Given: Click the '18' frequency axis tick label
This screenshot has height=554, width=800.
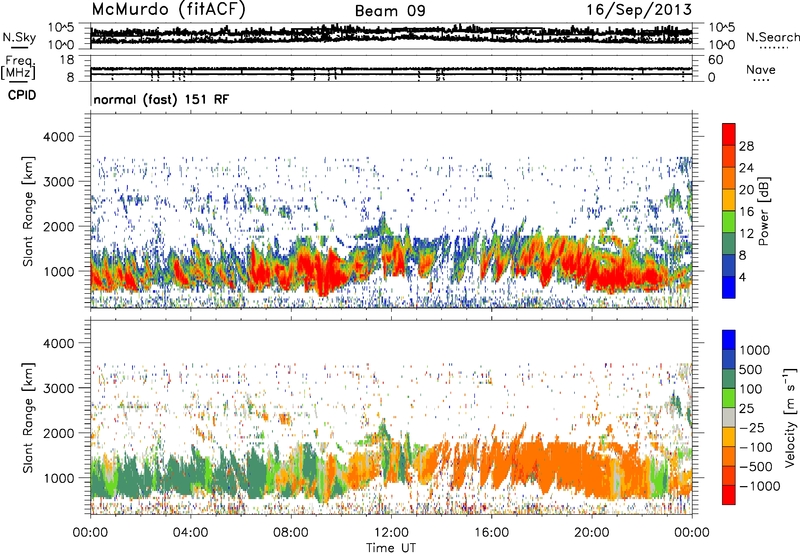Looking at the screenshot, I should [67, 60].
